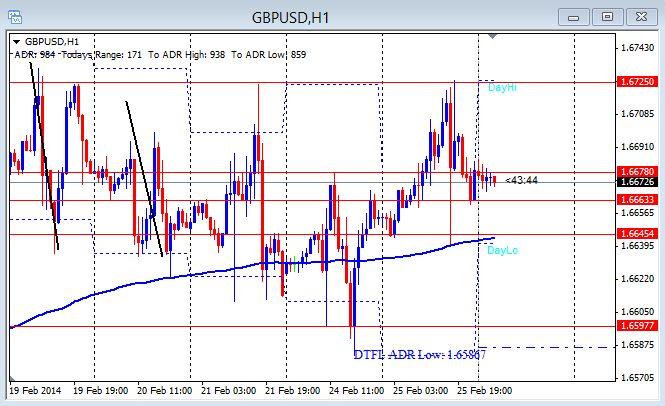Select the 1.66633 red price label
The image size is (665, 406).
click(x=638, y=199)
